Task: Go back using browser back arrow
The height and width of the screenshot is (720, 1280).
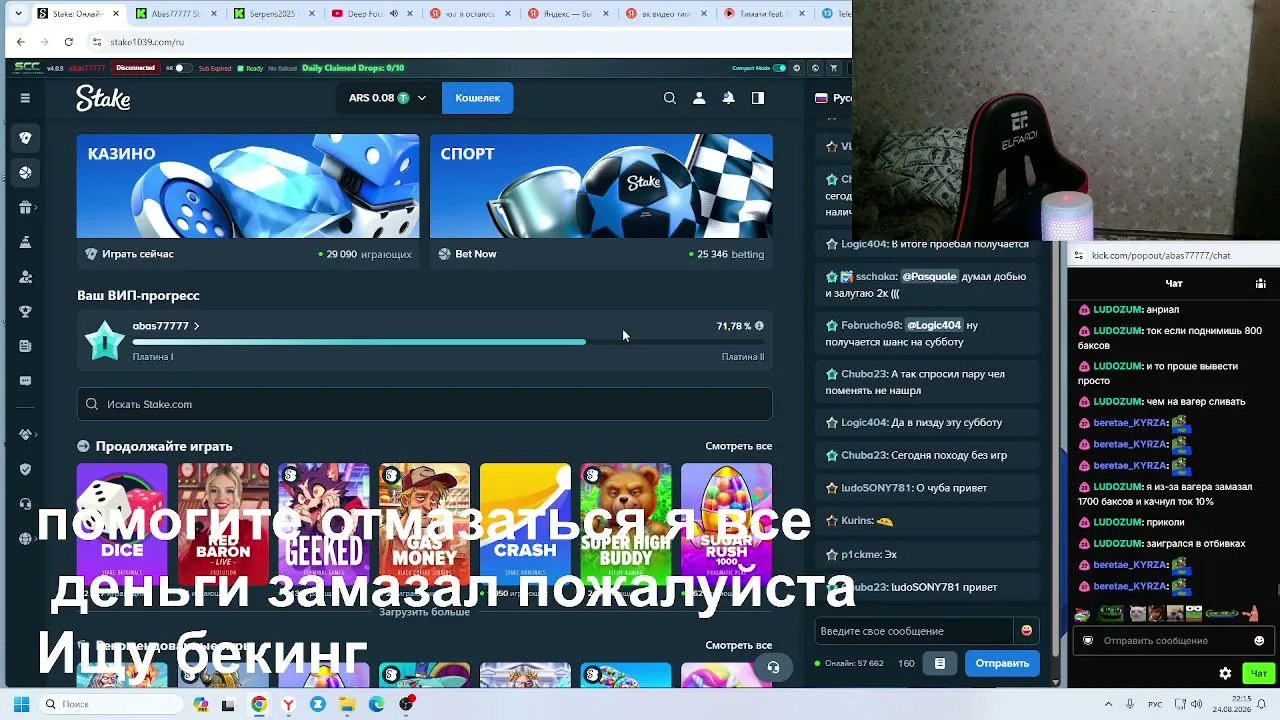Action: (21, 42)
